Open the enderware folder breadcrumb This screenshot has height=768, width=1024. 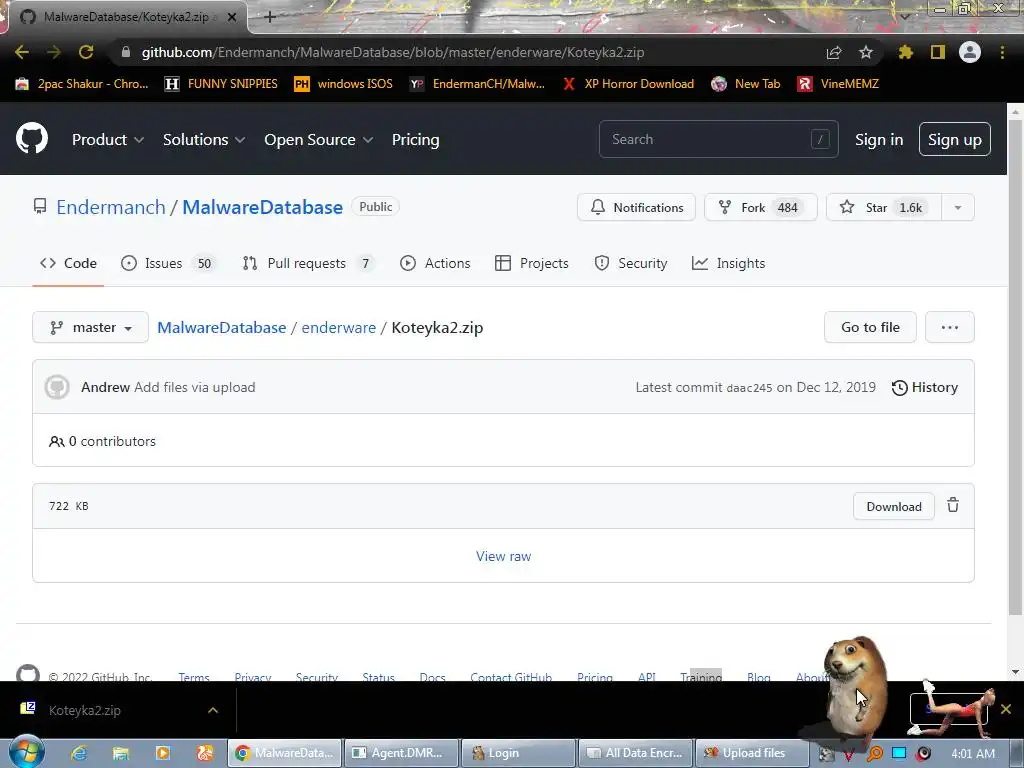click(338, 328)
